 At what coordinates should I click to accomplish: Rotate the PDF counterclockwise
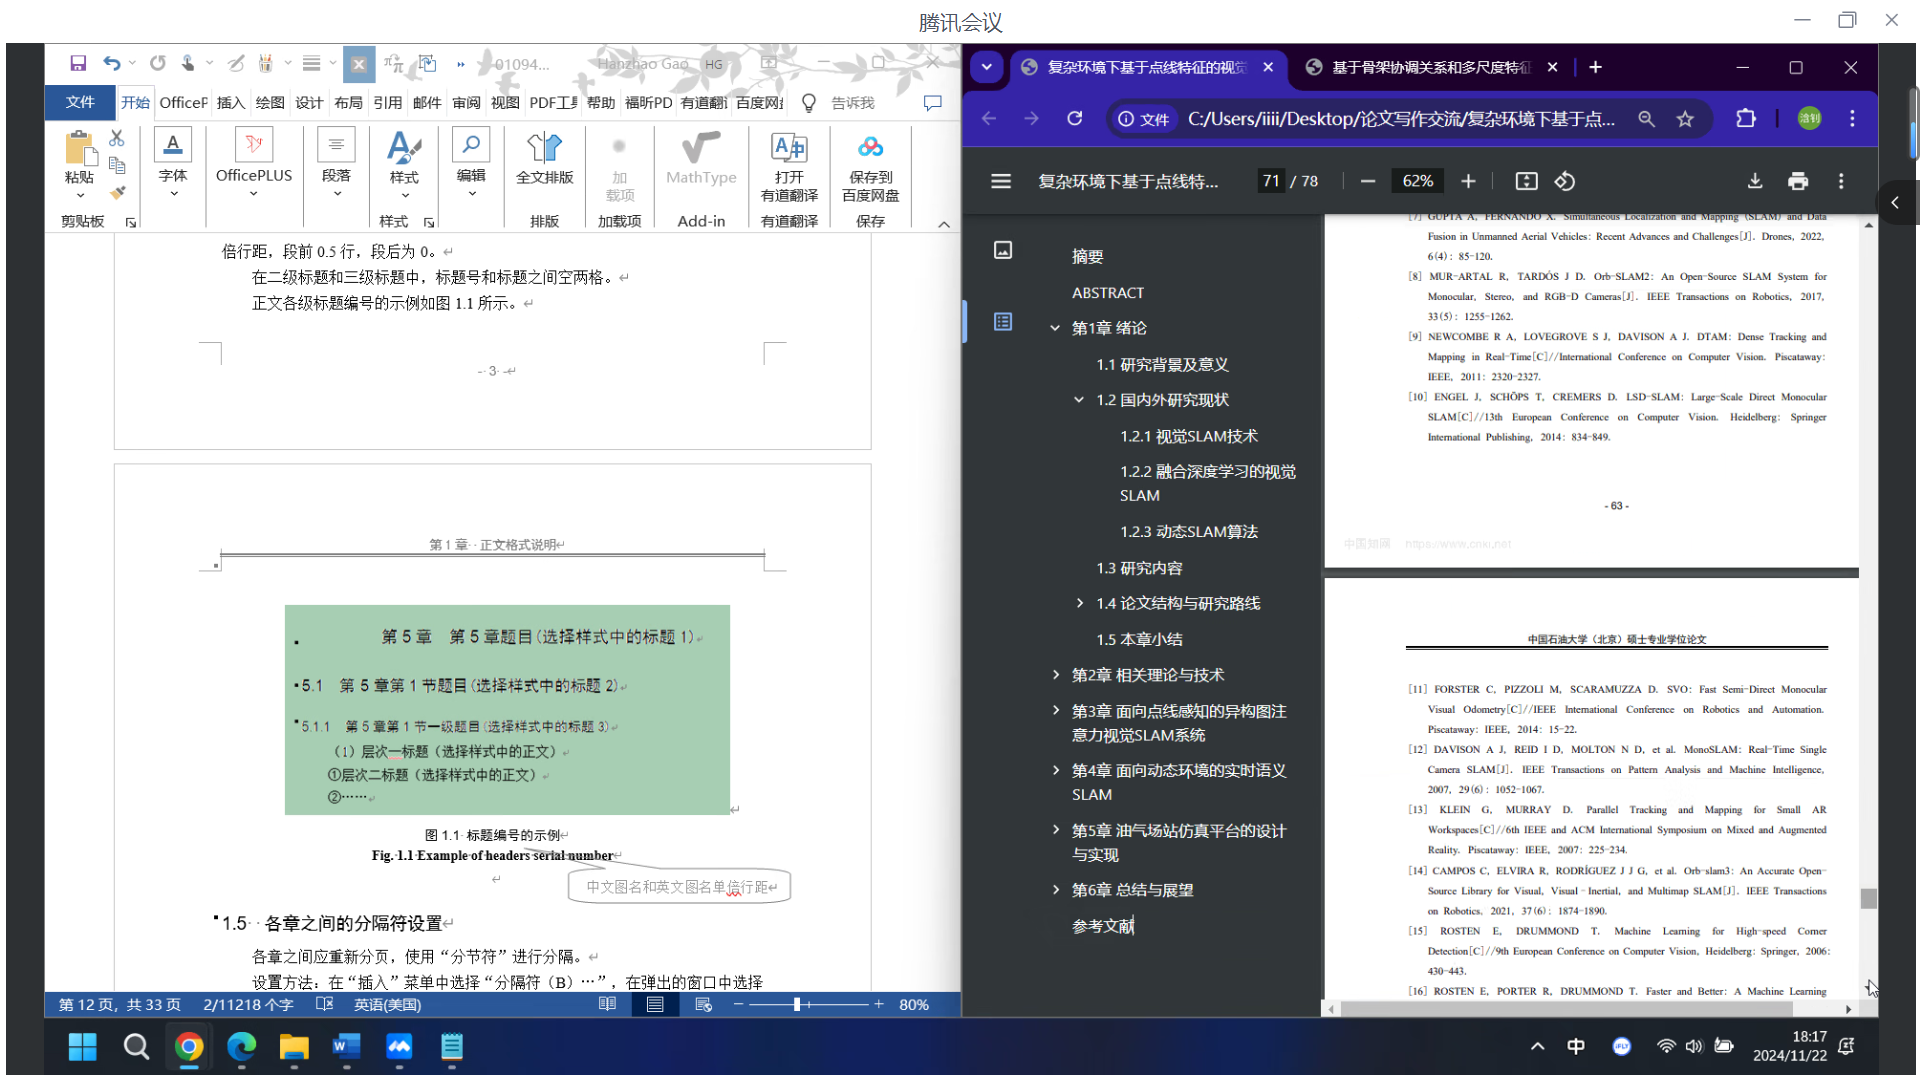pyautogui.click(x=1565, y=181)
